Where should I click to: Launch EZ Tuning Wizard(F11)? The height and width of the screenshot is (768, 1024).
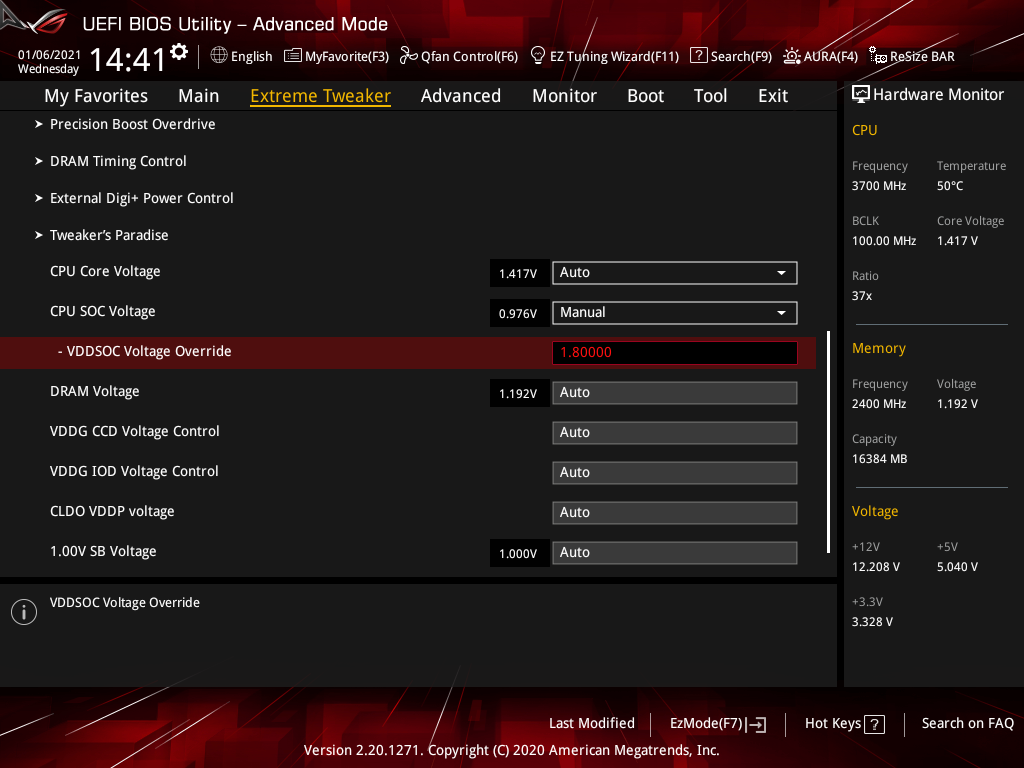click(x=605, y=56)
